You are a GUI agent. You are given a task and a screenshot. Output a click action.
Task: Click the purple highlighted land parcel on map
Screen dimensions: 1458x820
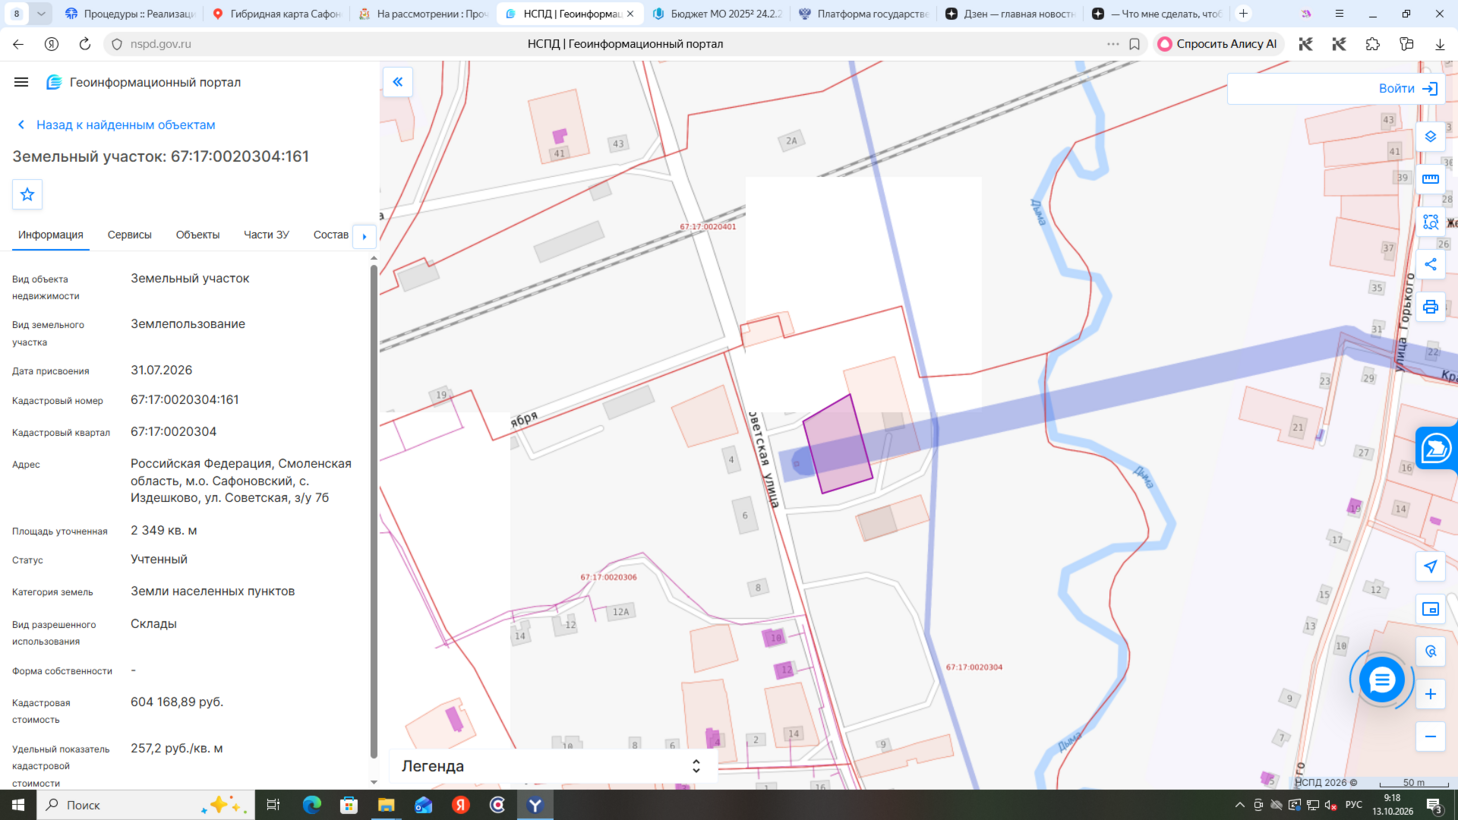click(837, 444)
